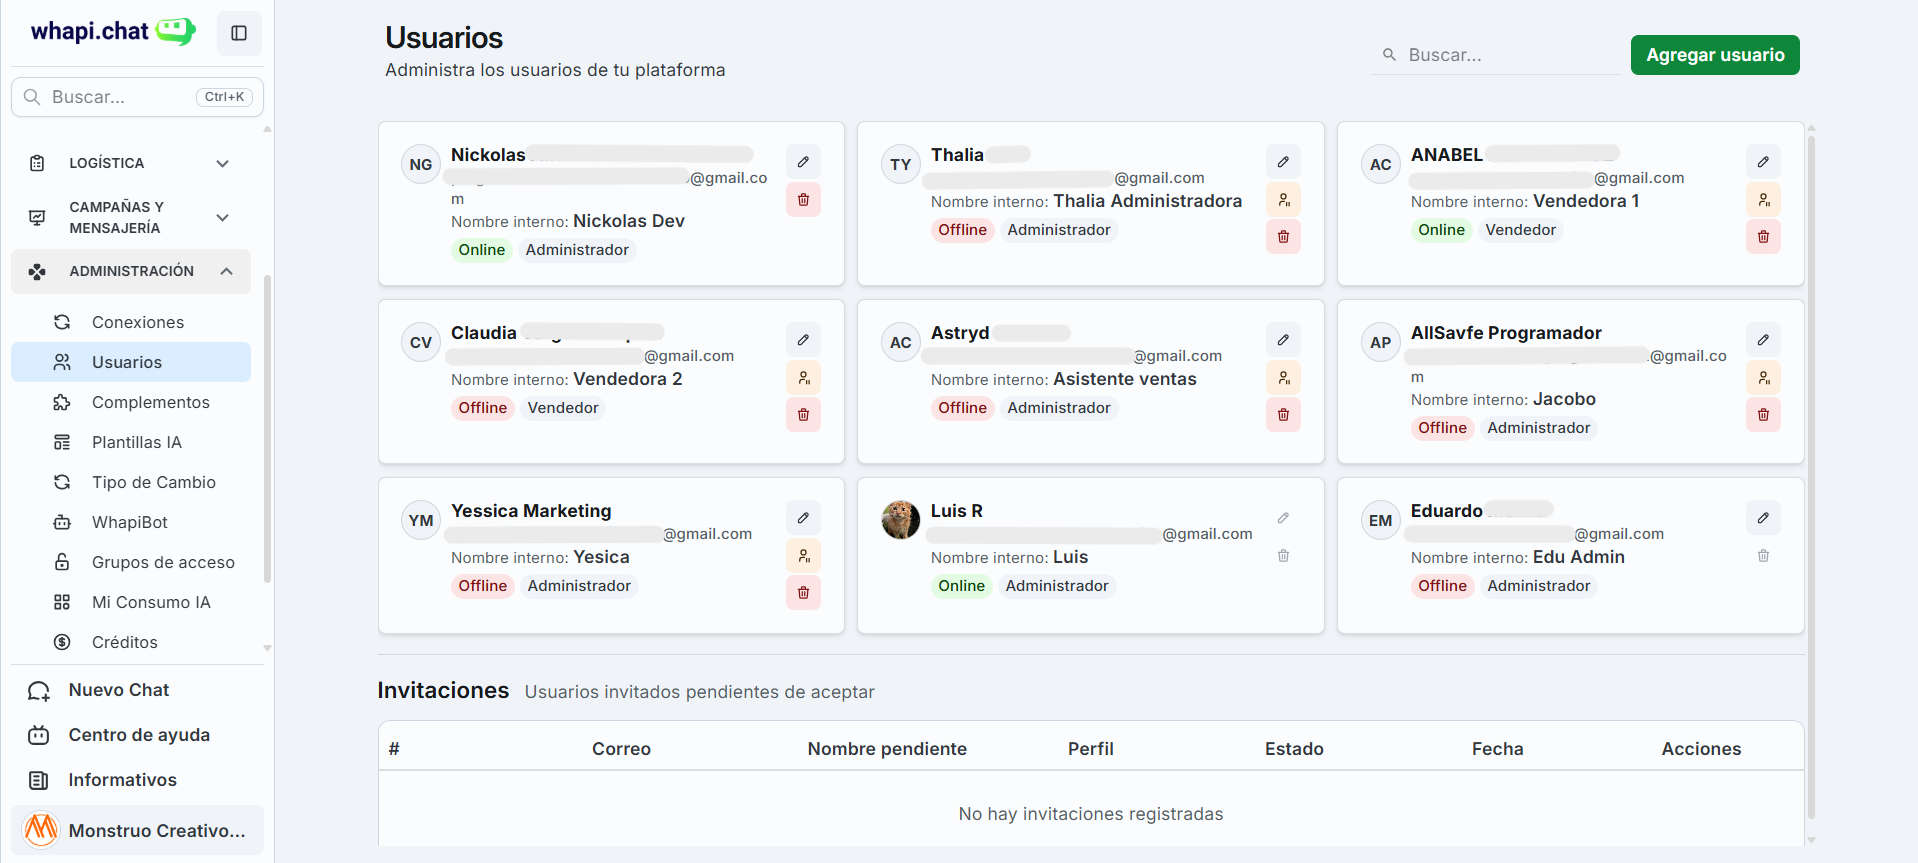Image resolution: width=1918 pixels, height=863 pixels.
Task: Open Astryd's user-role icon button
Action: click(1283, 378)
